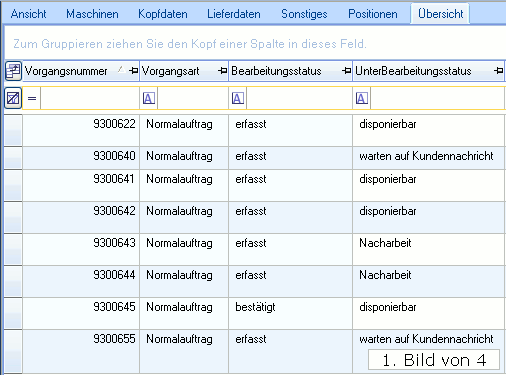Image resolution: width=506 pixels, height=375 pixels.
Task: Select row header of order 9300643
Action: [x=13, y=249]
